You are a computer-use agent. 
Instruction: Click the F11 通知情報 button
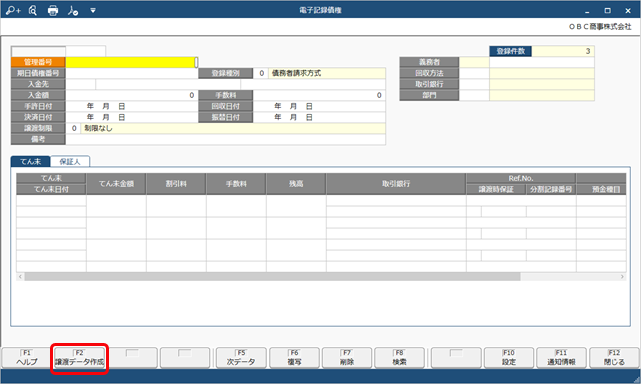(561, 358)
